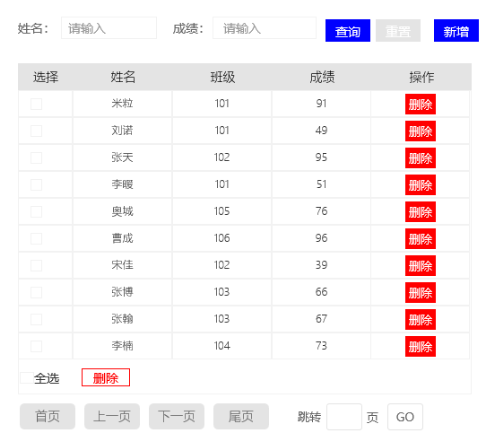Focus the 成绩 score input field

click(264, 28)
